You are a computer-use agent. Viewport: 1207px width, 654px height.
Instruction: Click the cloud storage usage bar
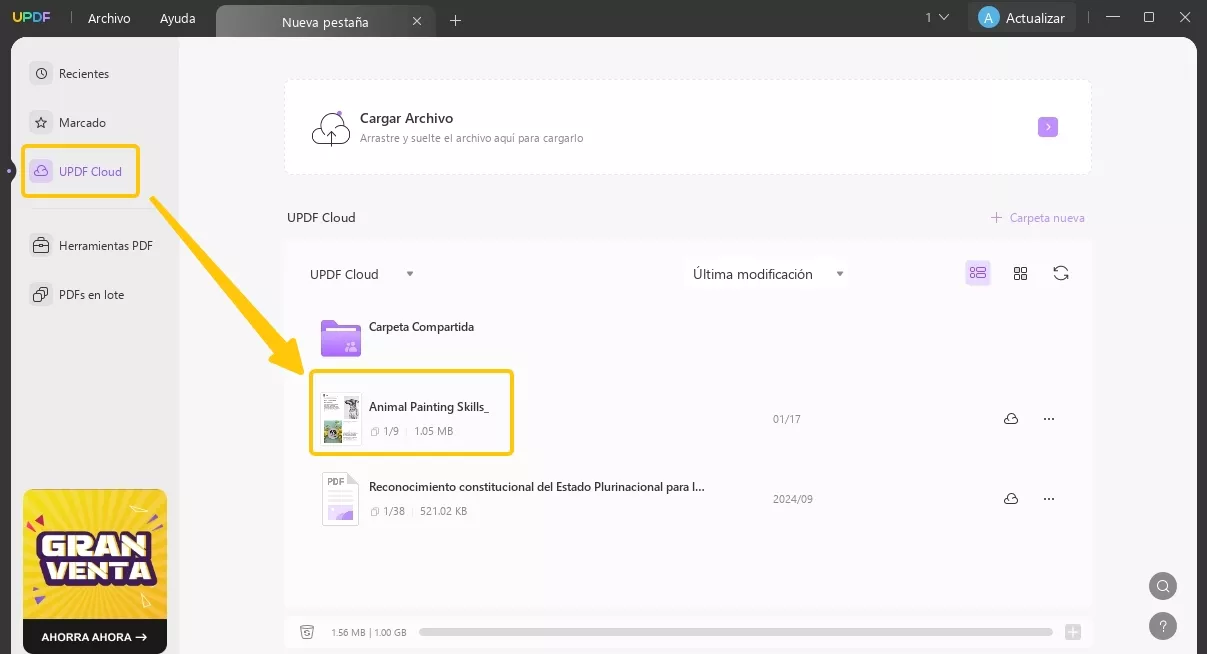pos(736,632)
